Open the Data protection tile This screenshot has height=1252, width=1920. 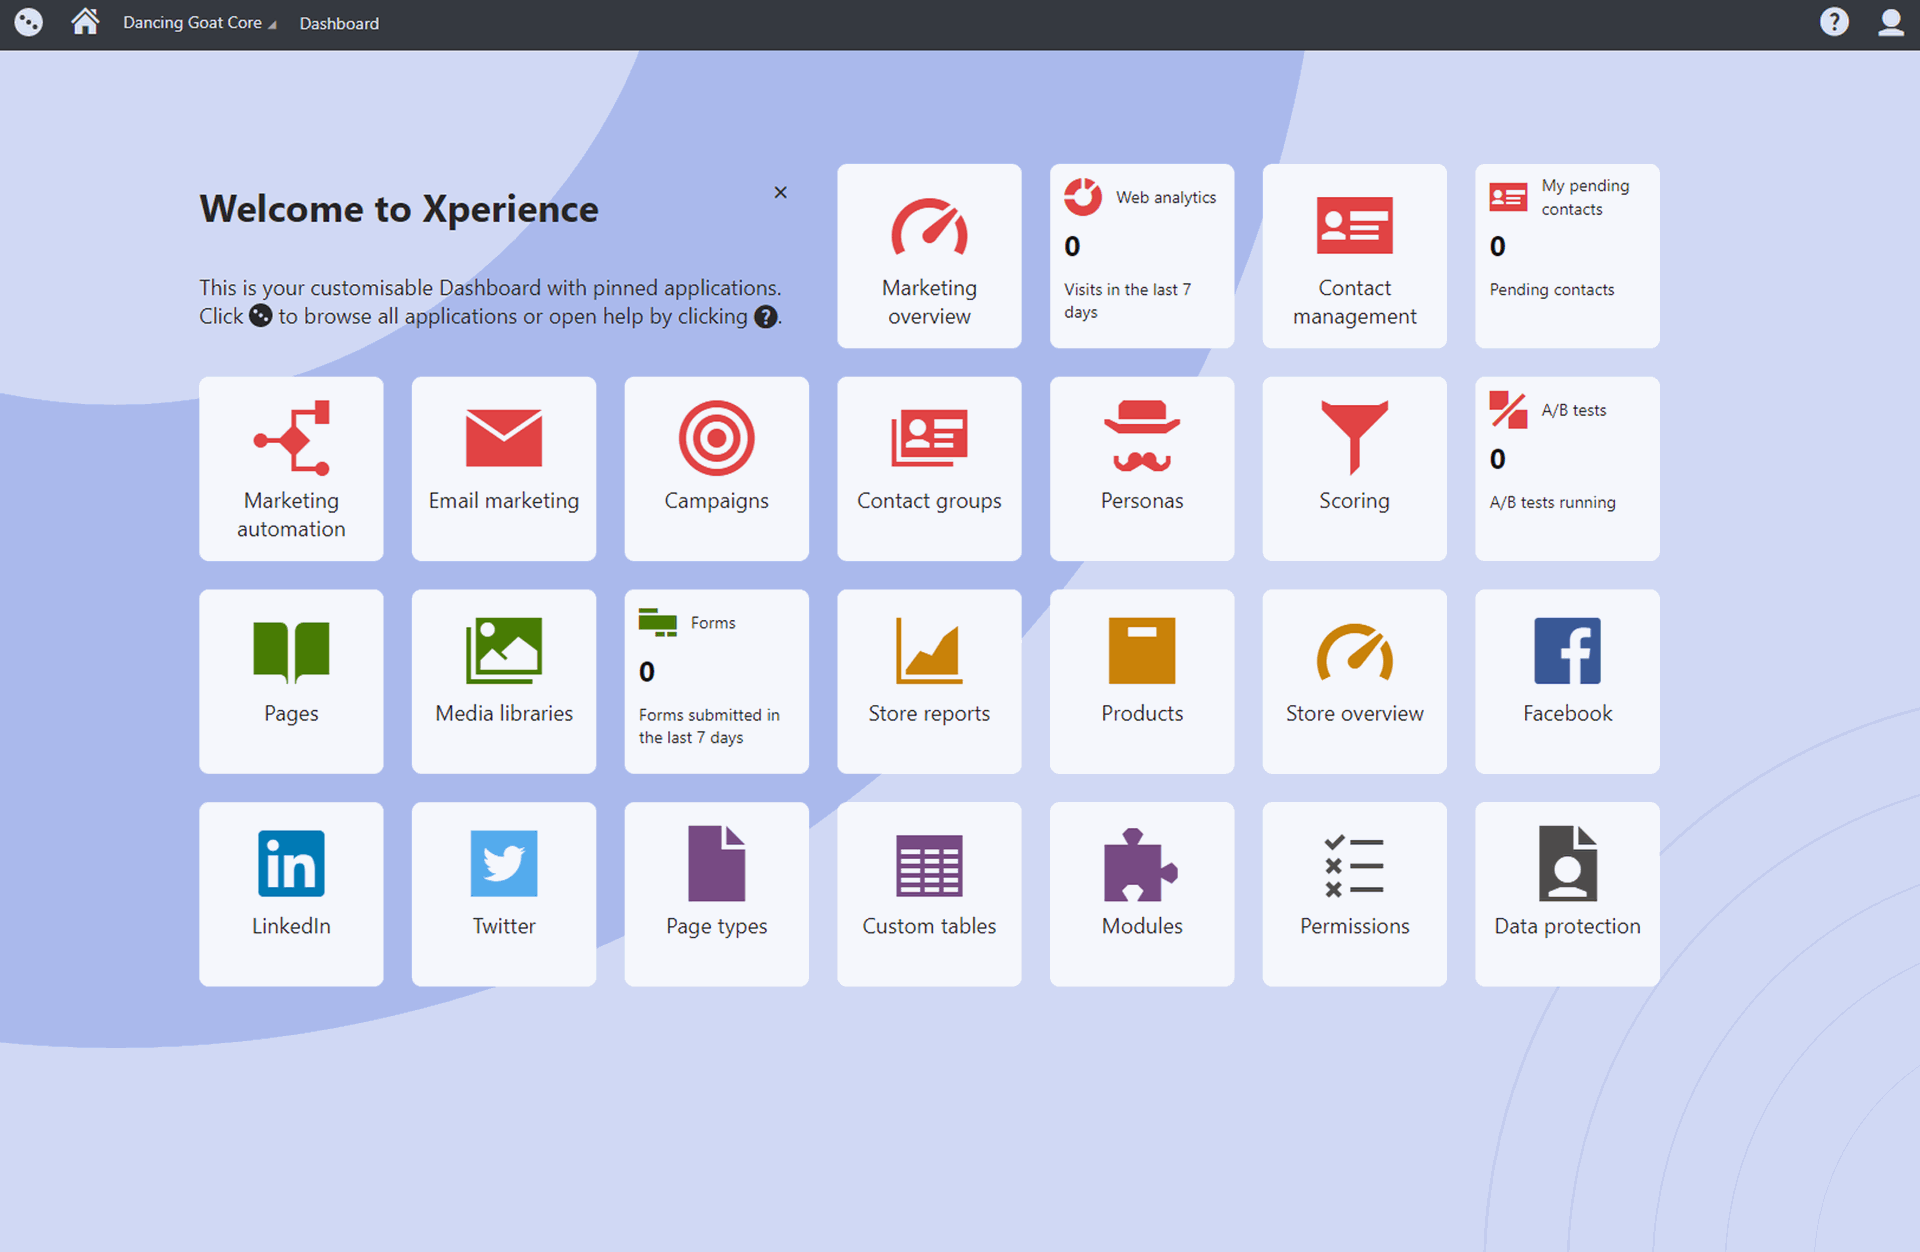(1566, 893)
